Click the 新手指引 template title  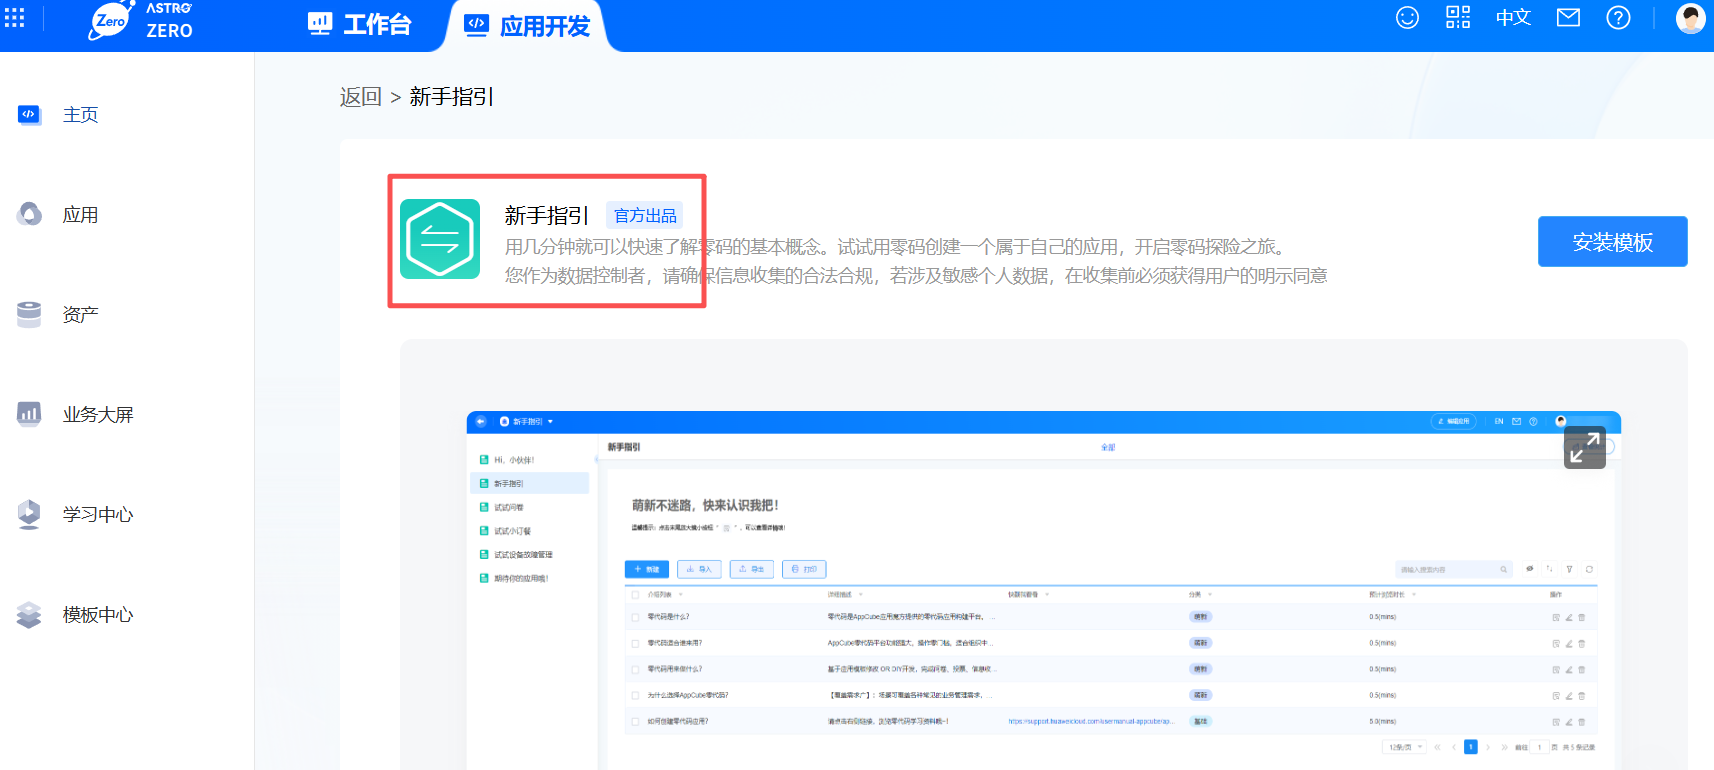[x=547, y=216]
